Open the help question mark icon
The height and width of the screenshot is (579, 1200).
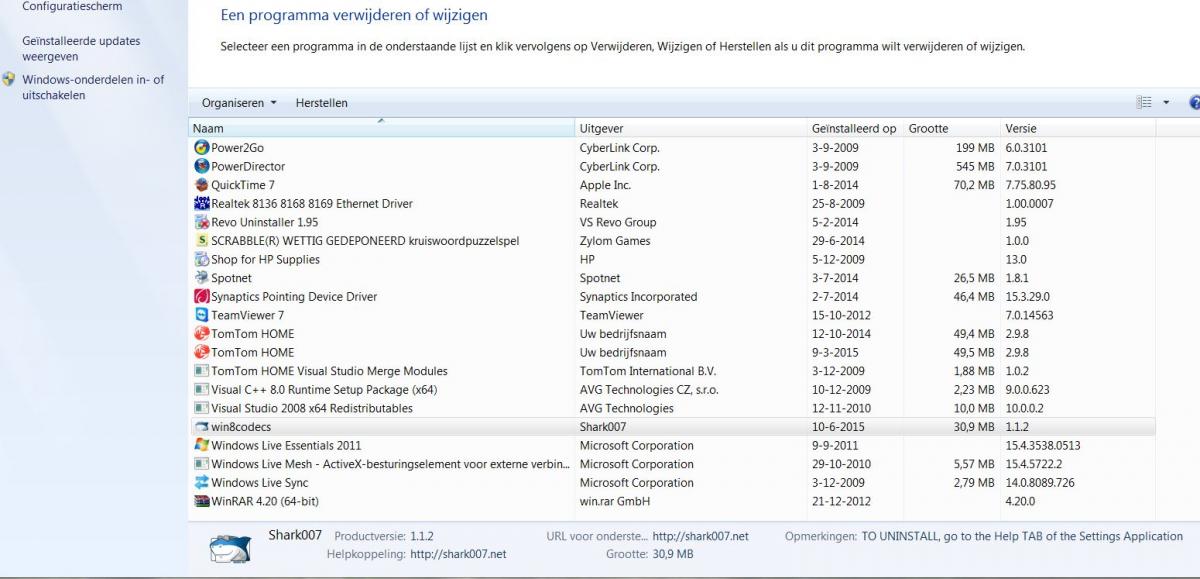tap(1194, 103)
